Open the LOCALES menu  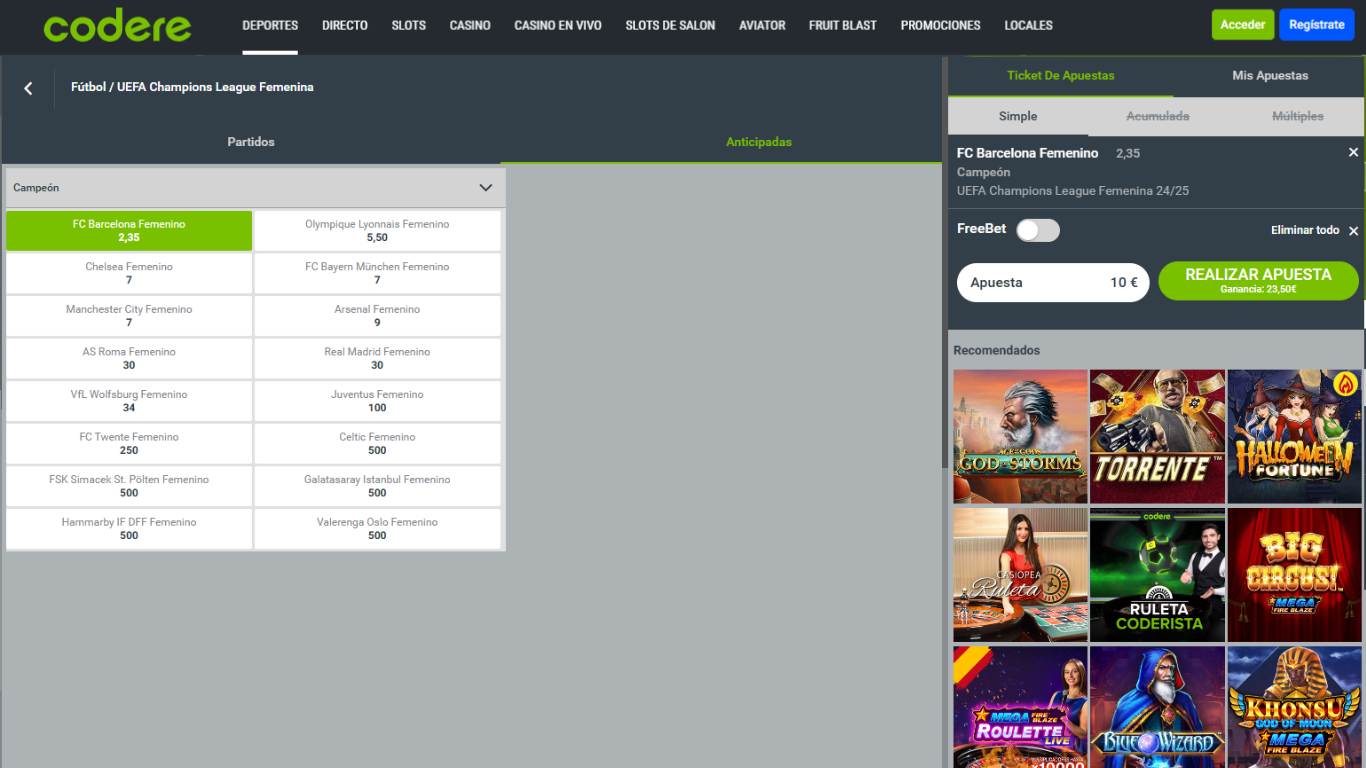point(1029,25)
